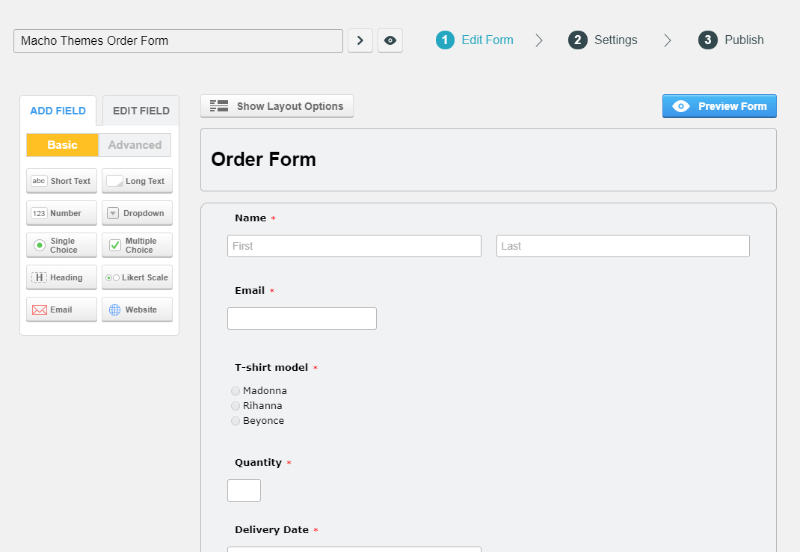Screen dimensions: 800x552
Task: Add a Short Text field
Action: pyautogui.click(x=61, y=181)
